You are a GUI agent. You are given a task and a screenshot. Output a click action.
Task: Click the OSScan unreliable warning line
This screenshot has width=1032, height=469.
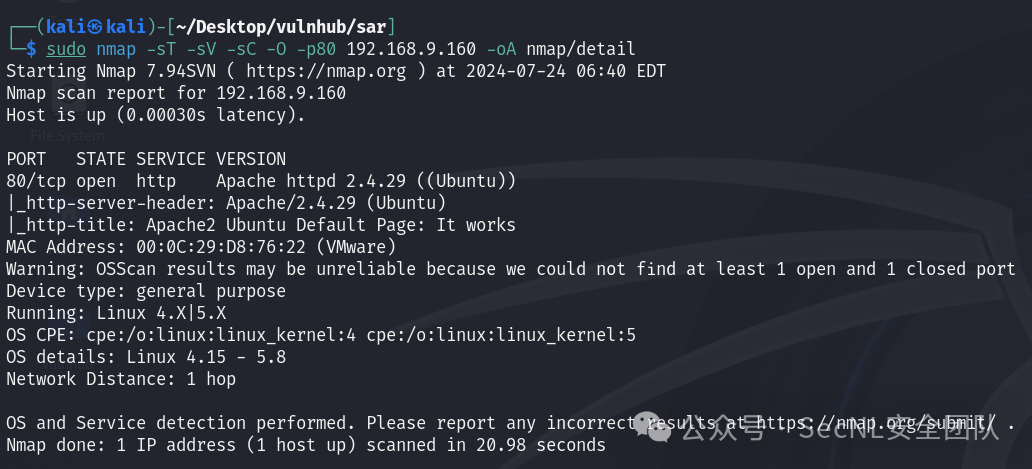(511, 269)
